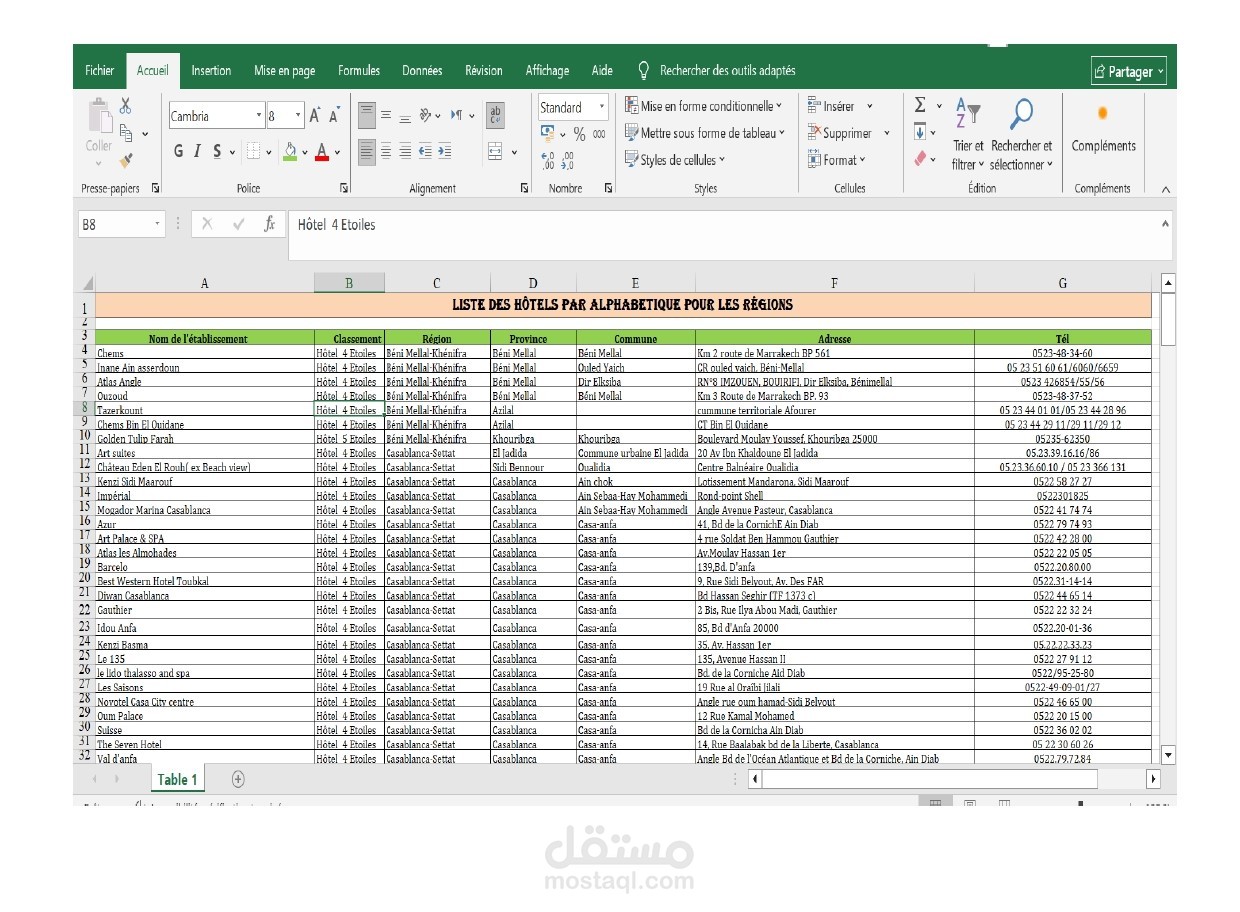Switch to the Données tab
Image resolution: width=1240 pixels, height=912 pixels.
[422, 71]
